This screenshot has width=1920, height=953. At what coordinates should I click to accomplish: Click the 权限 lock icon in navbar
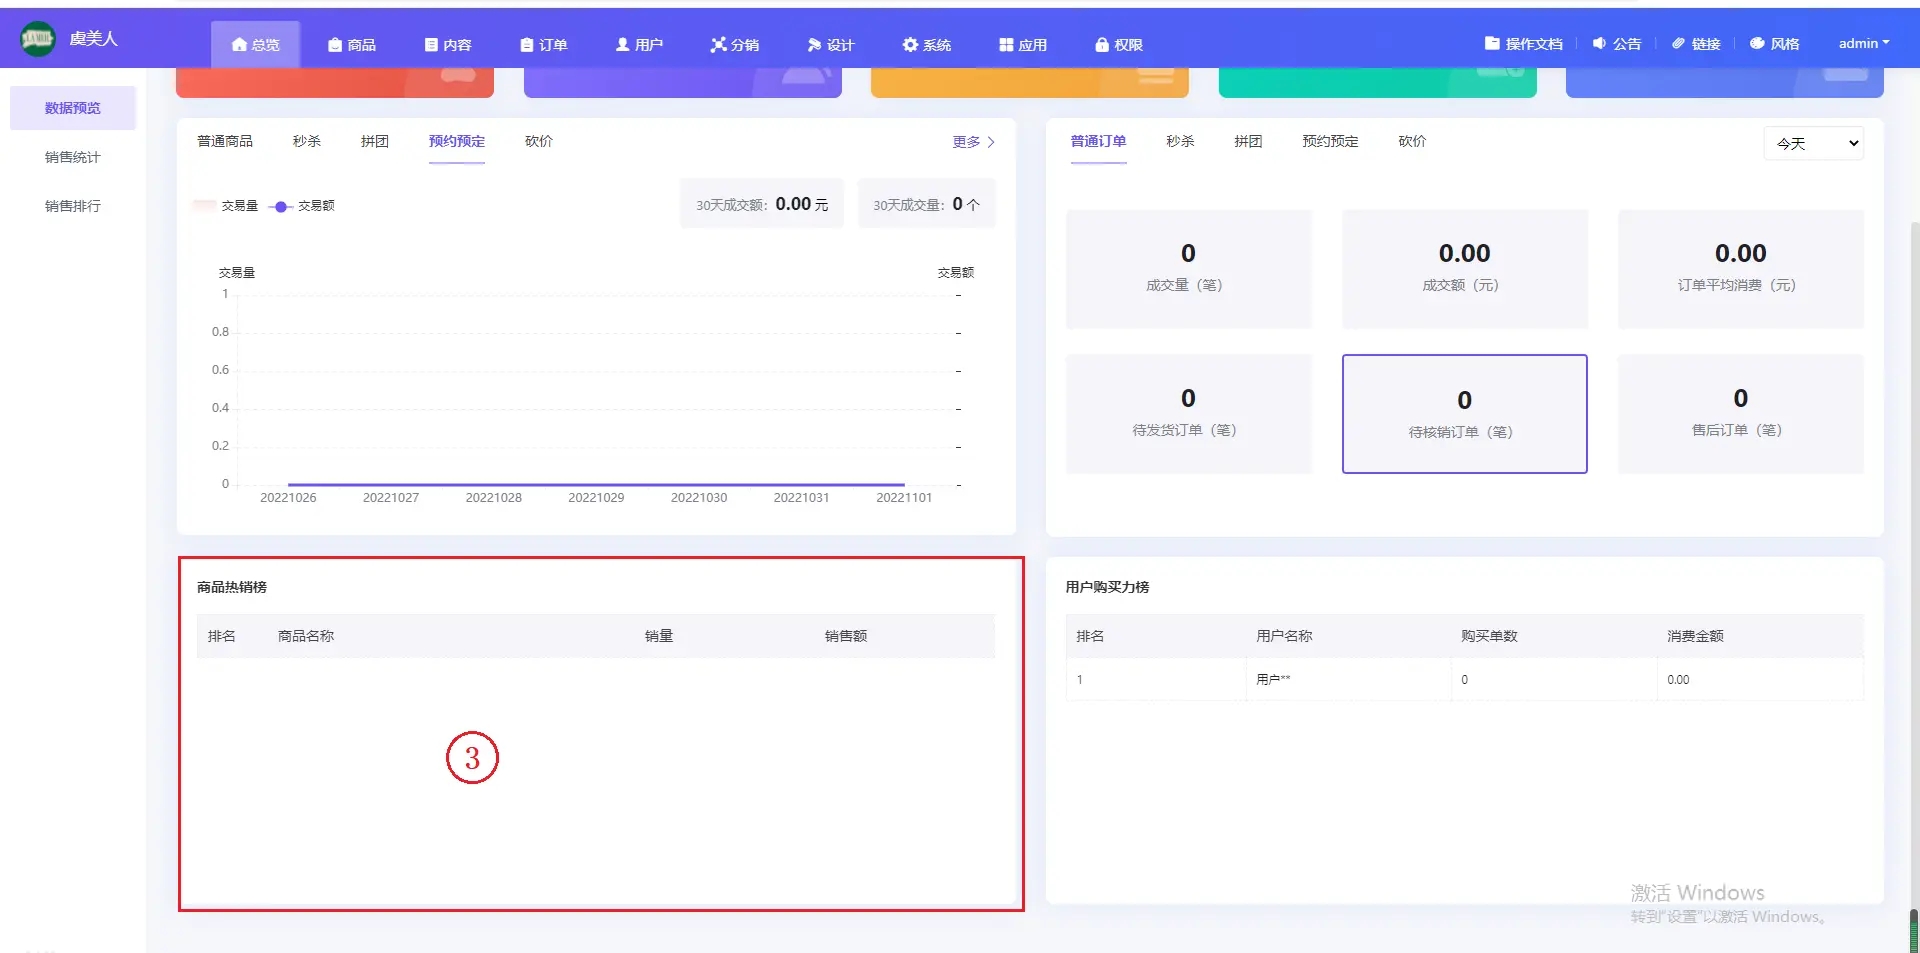tap(1102, 45)
